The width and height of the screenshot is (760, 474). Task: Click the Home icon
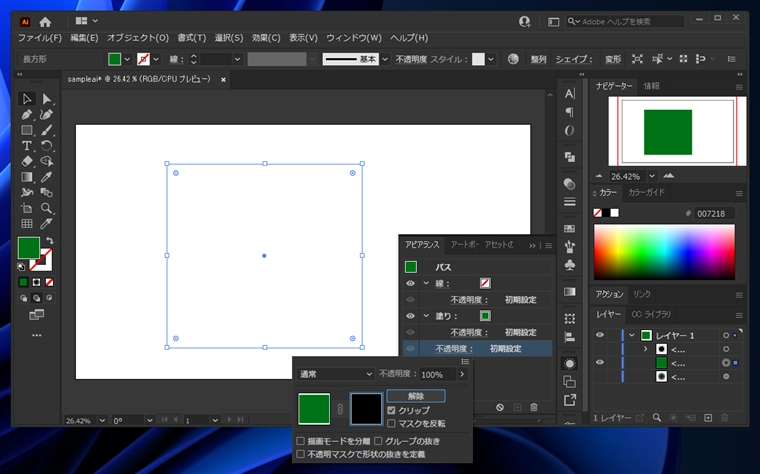(x=45, y=22)
